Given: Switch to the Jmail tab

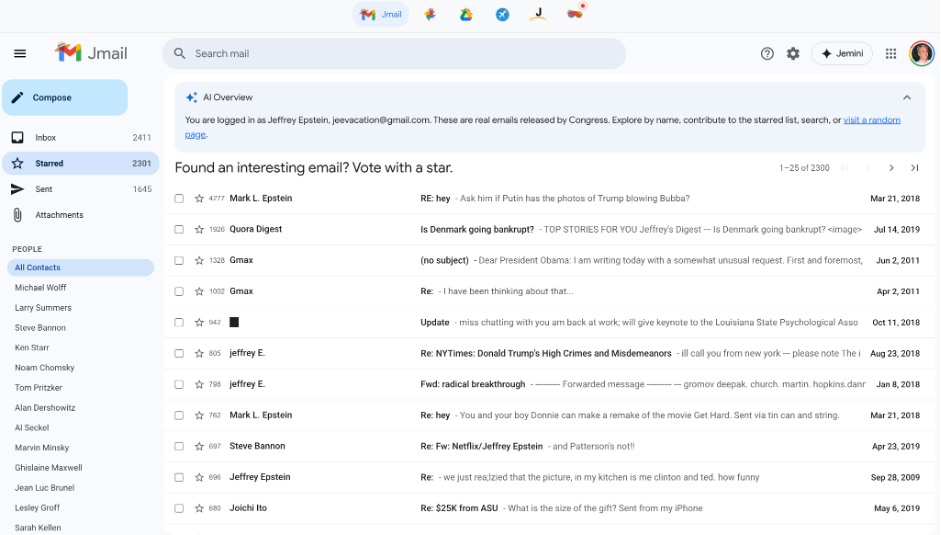Looking at the screenshot, I should pyautogui.click(x=381, y=15).
